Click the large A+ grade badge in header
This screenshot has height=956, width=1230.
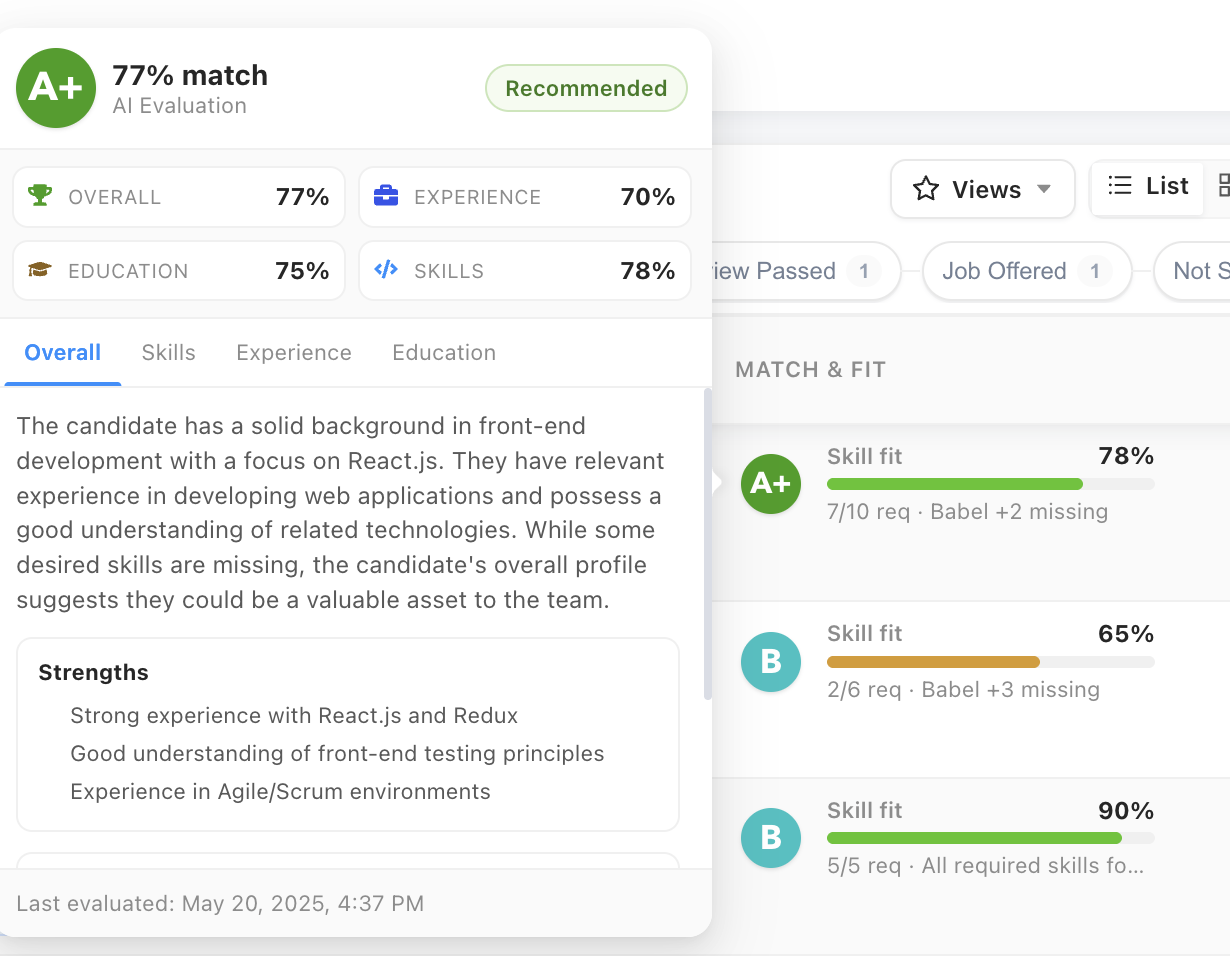point(56,88)
